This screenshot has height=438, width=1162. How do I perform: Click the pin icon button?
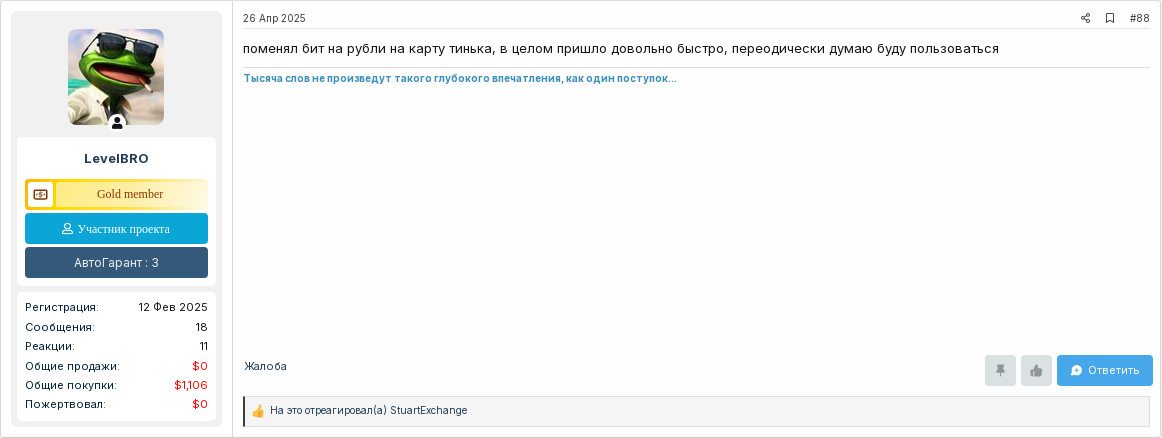1000,371
